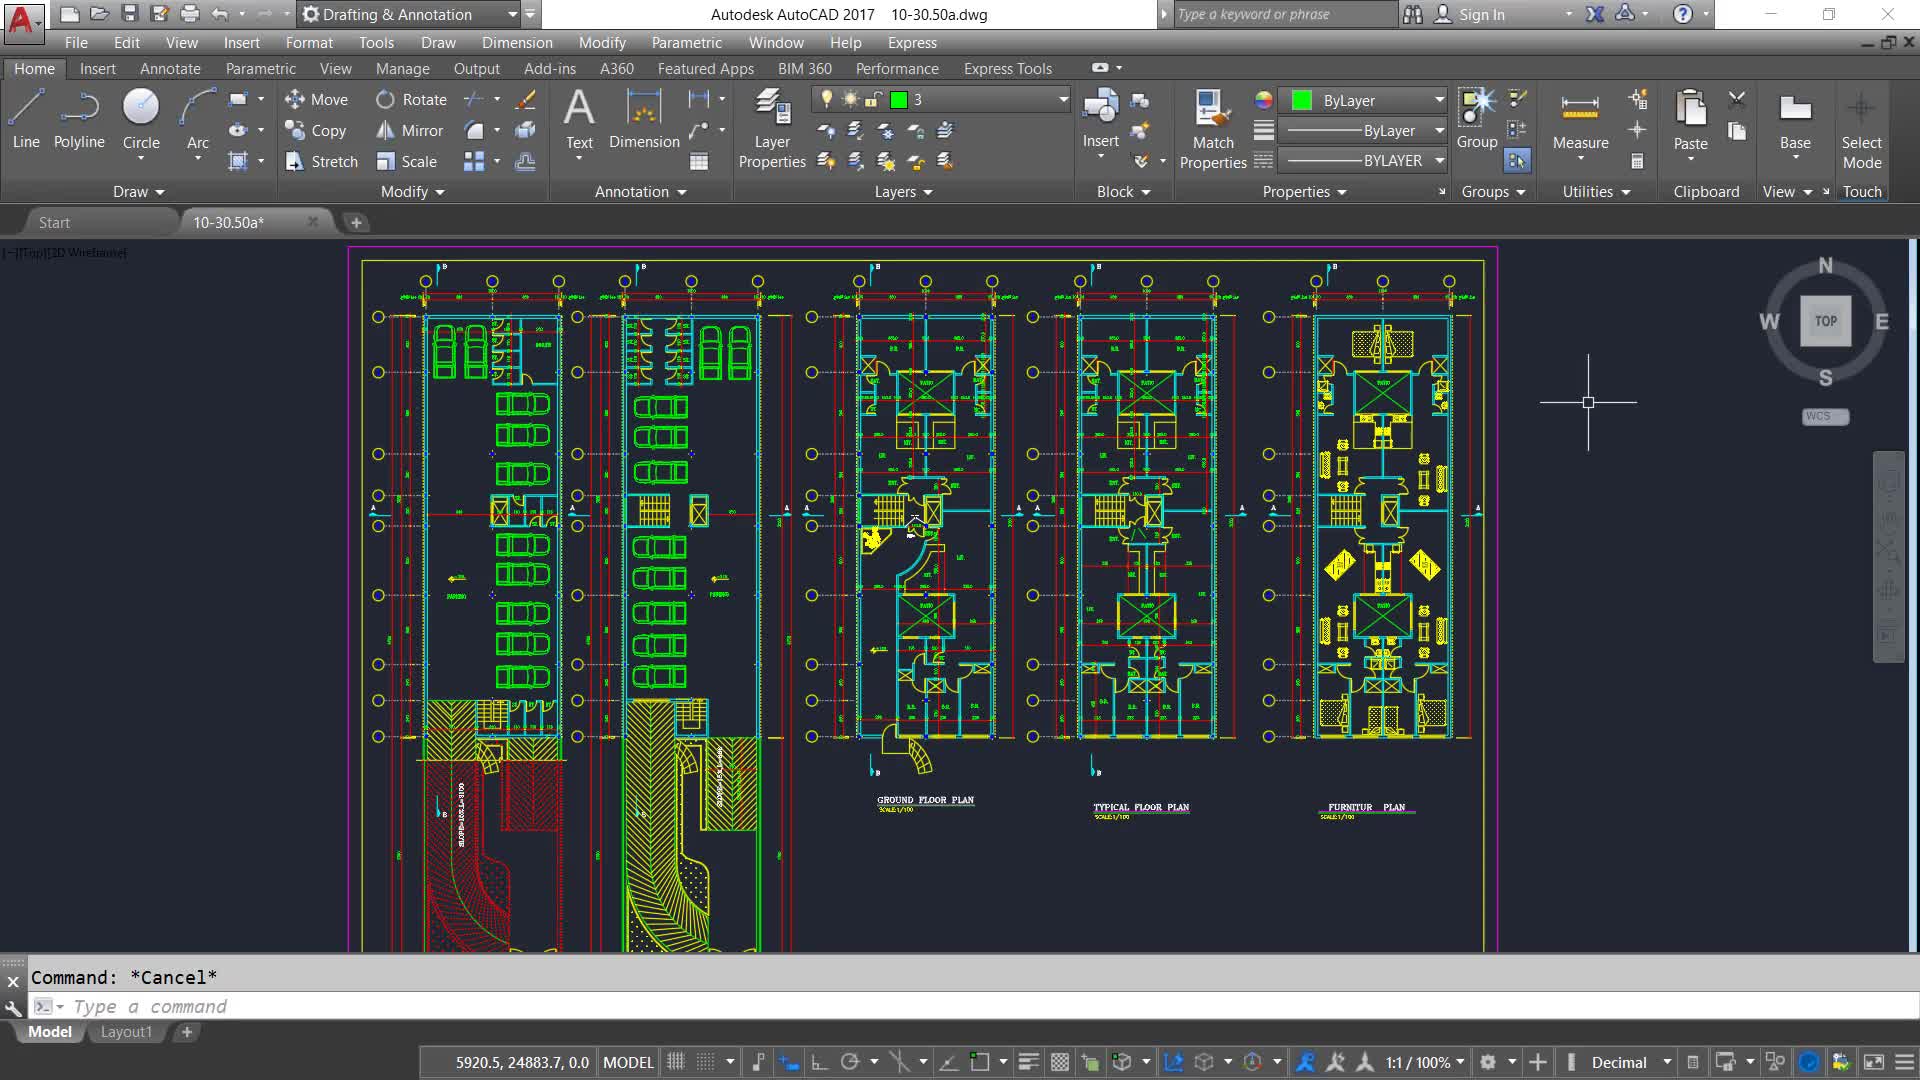This screenshot has height=1080, width=1920.
Task: Switch to the Layout1 tab
Action: [126, 1032]
